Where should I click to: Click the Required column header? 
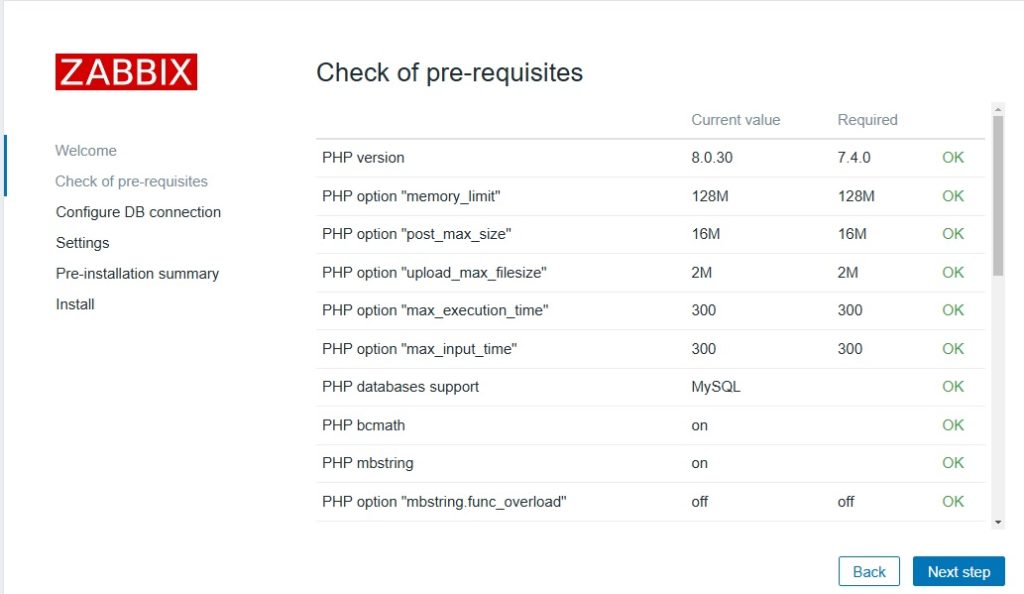(867, 120)
